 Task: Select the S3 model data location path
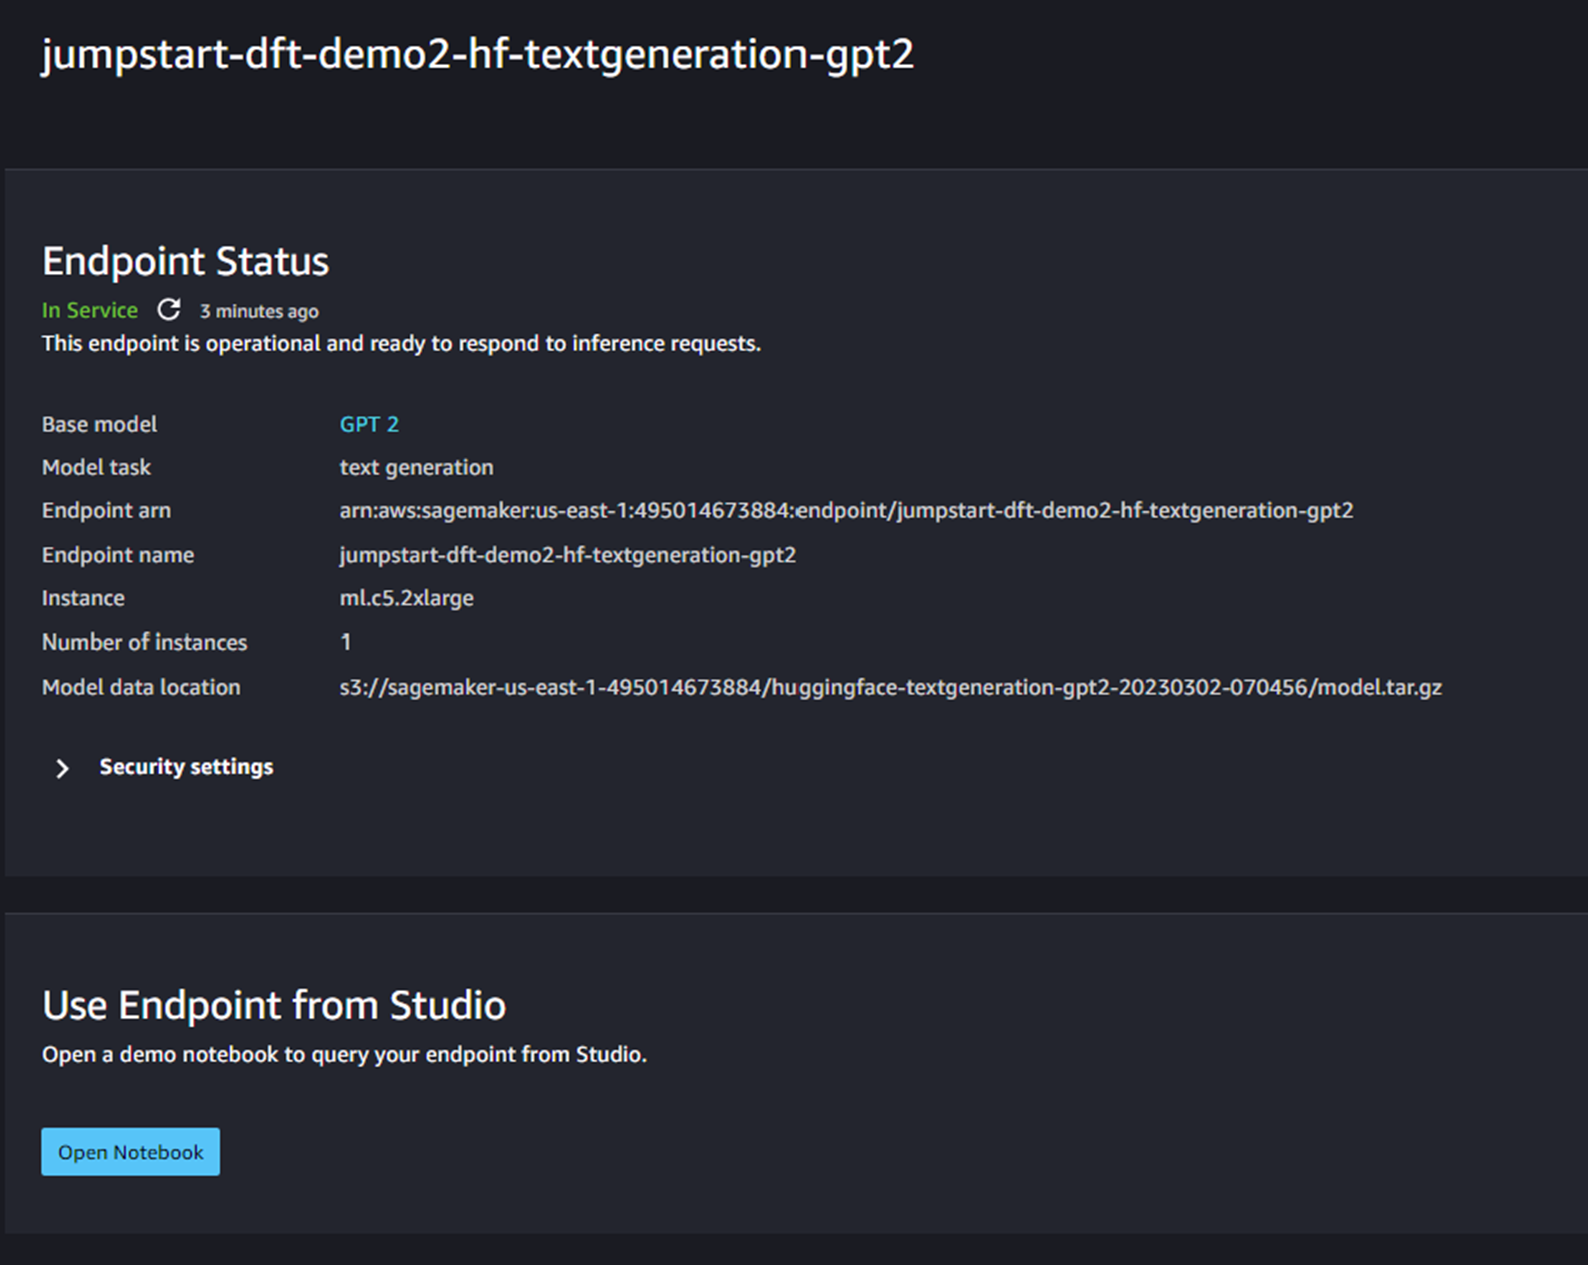click(x=891, y=688)
